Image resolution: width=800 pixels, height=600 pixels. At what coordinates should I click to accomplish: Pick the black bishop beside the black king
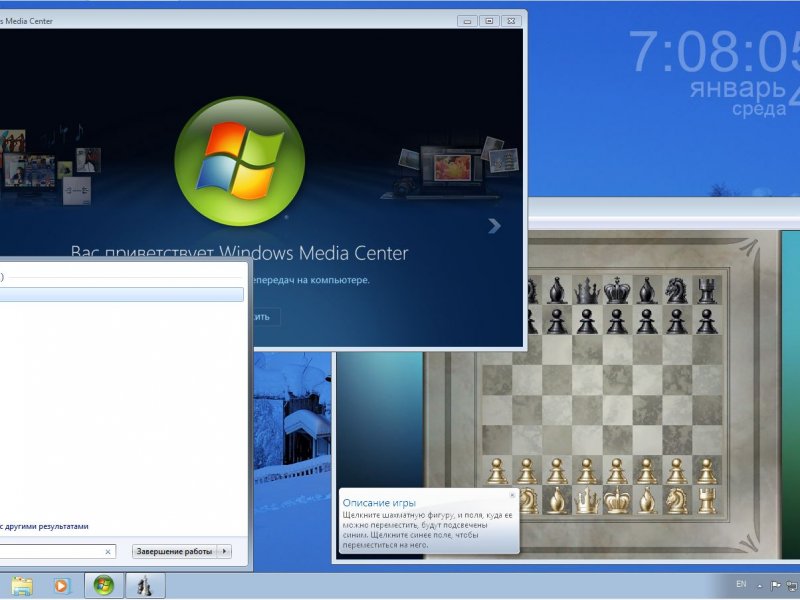647,290
